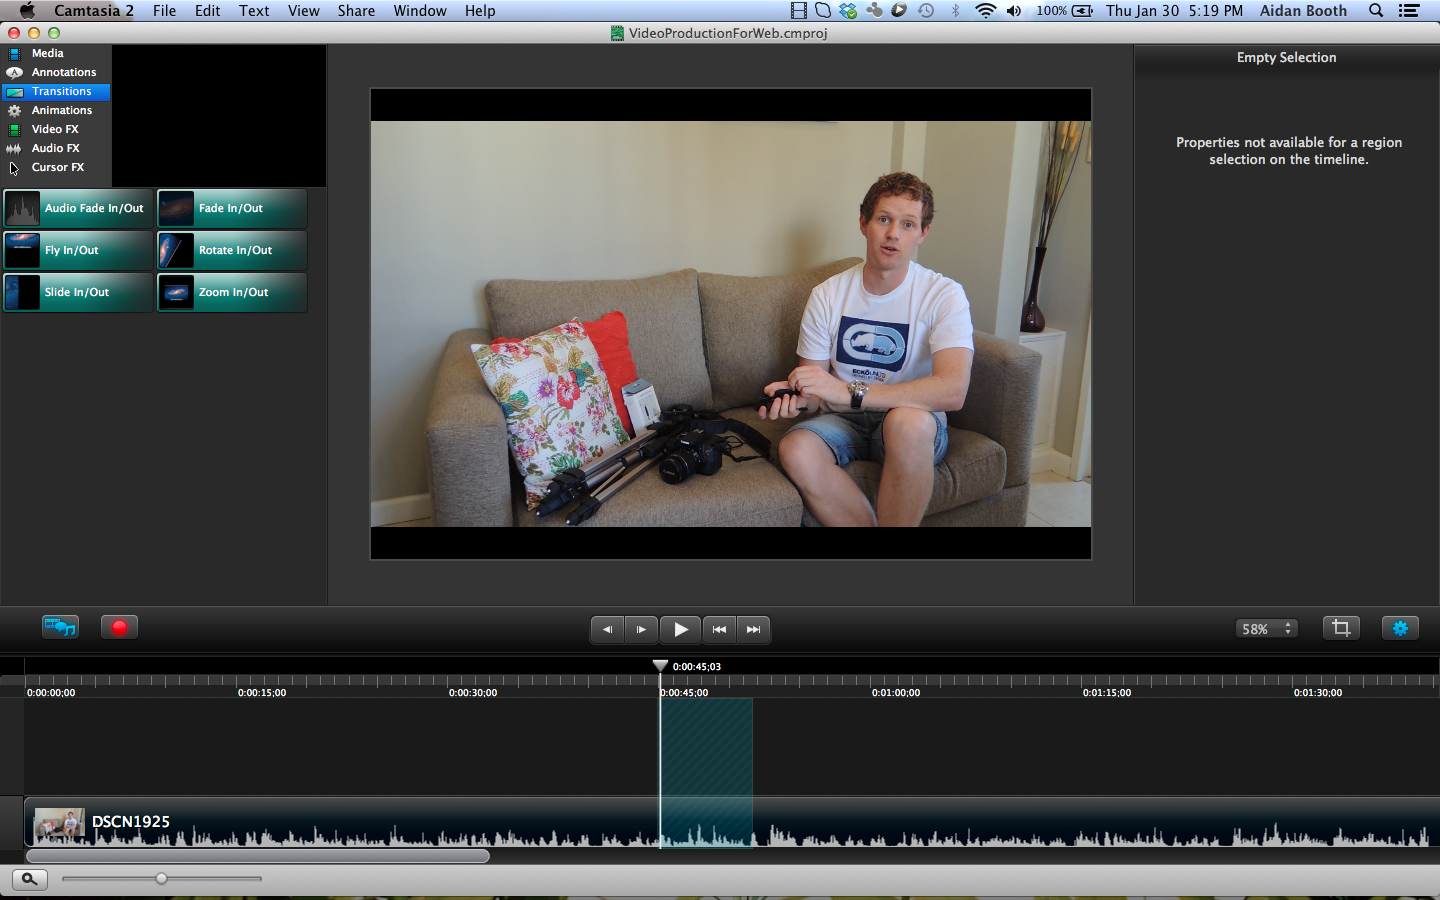The image size is (1440, 900).
Task: Click the 0:00:30;00 ruler mark
Action: point(473,692)
